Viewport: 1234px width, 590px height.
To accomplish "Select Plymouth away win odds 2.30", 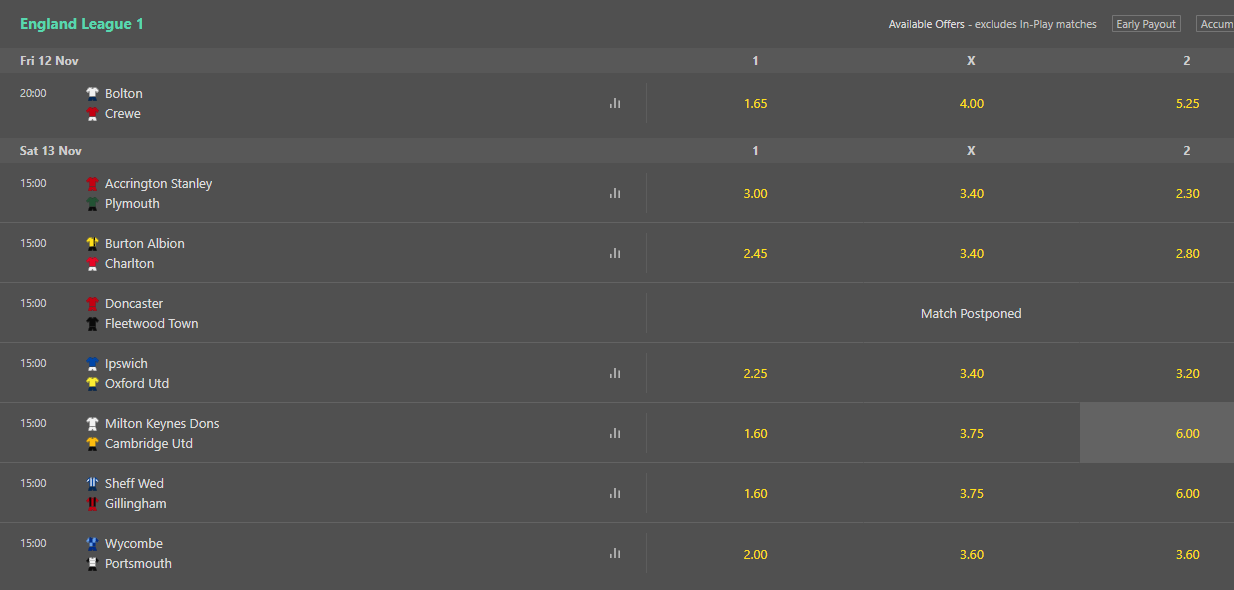I will pos(1187,193).
